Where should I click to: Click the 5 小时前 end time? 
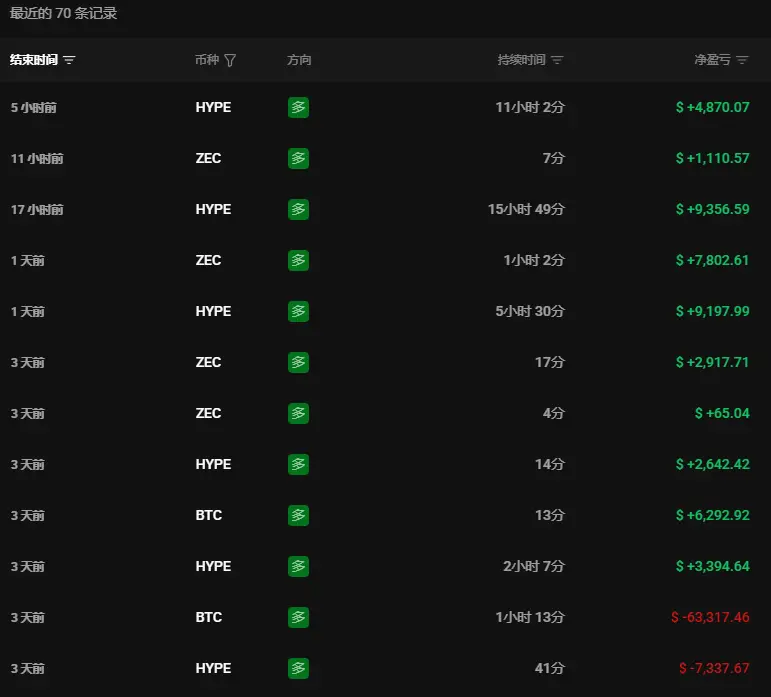[x=33, y=108]
